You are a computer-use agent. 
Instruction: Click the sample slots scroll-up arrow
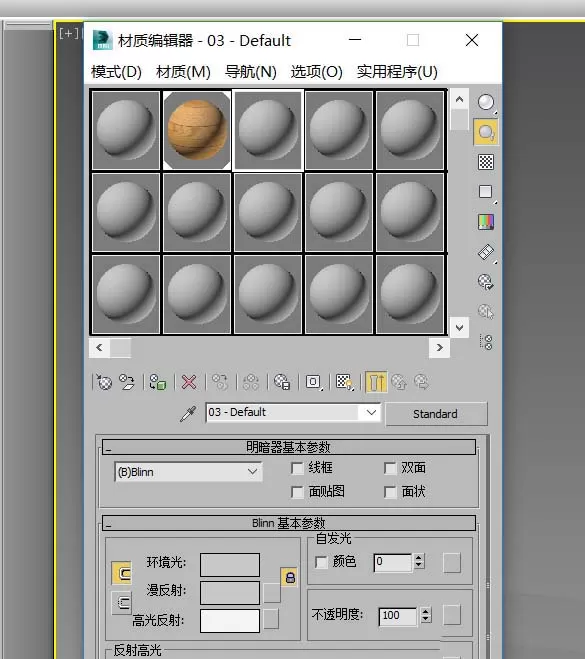459,99
